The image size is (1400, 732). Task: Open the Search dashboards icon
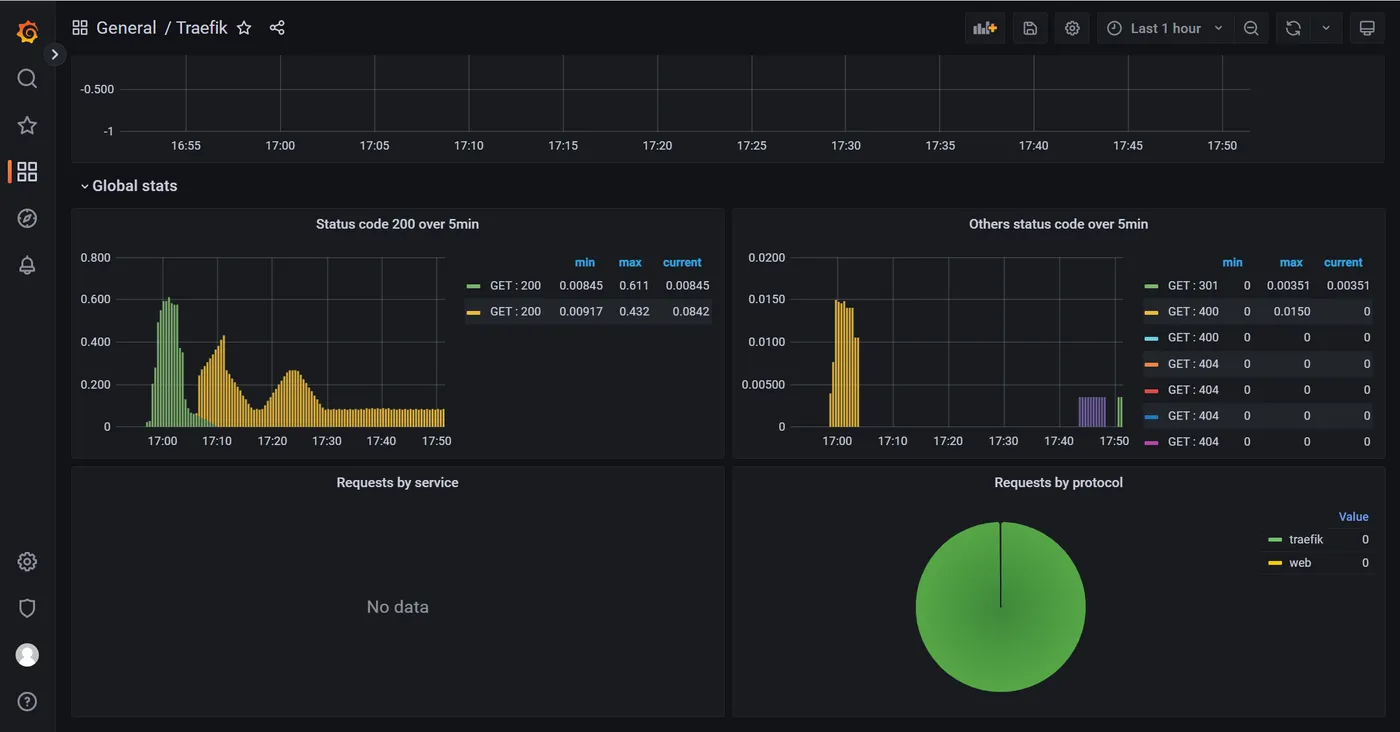point(27,79)
